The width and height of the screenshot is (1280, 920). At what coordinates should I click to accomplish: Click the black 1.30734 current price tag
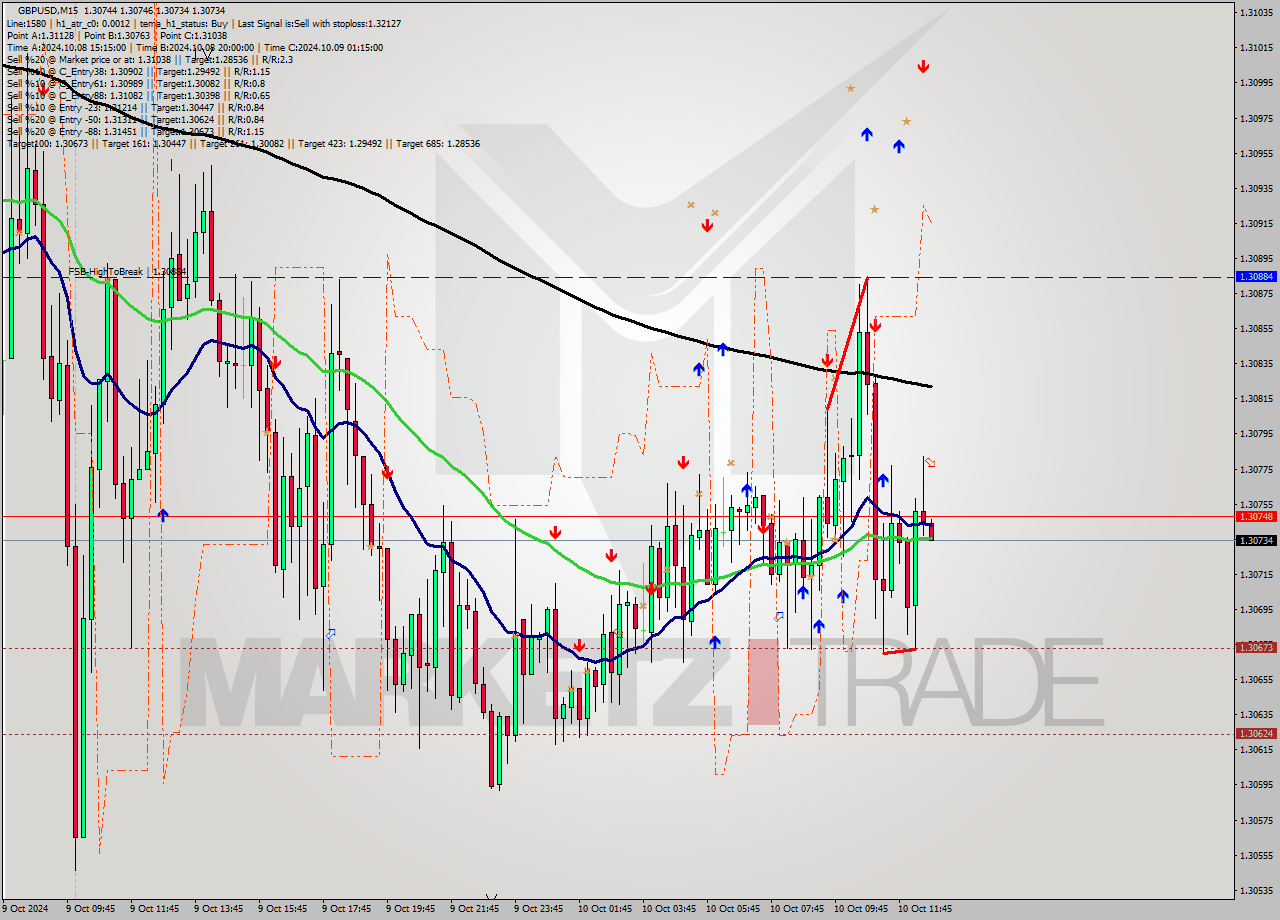pos(1256,540)
